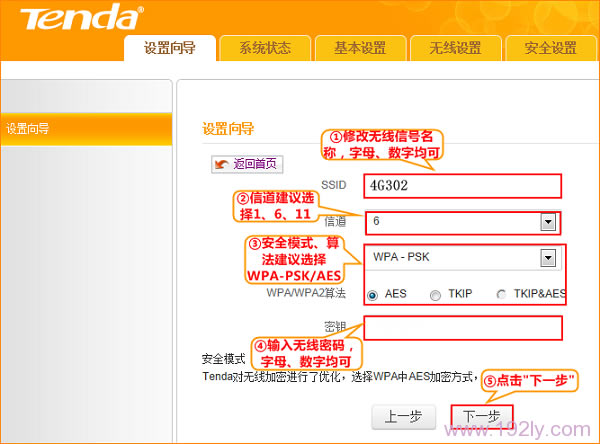
Task: Click the 下一步 button
Action: pyautogui.click(x=481, y=417)
